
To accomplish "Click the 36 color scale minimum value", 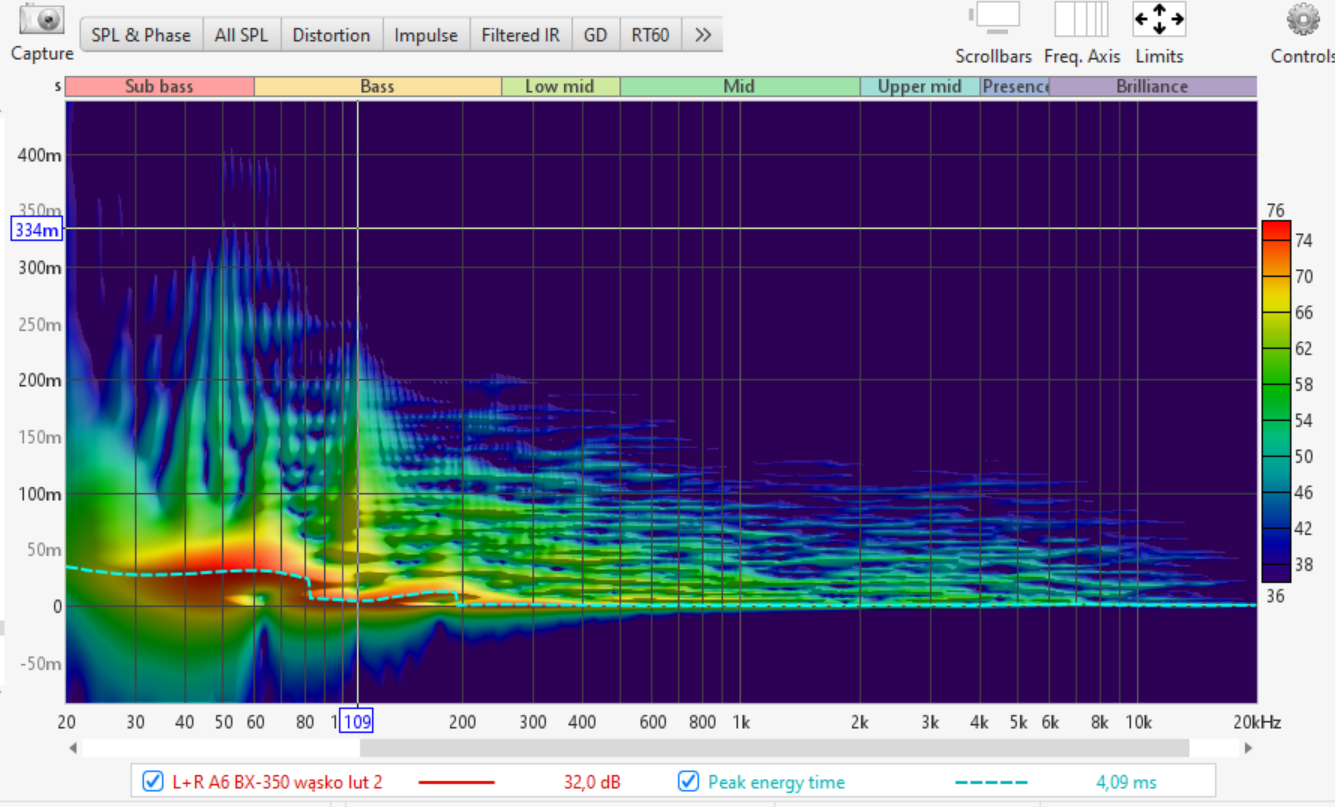I will tap(1275, 596).
